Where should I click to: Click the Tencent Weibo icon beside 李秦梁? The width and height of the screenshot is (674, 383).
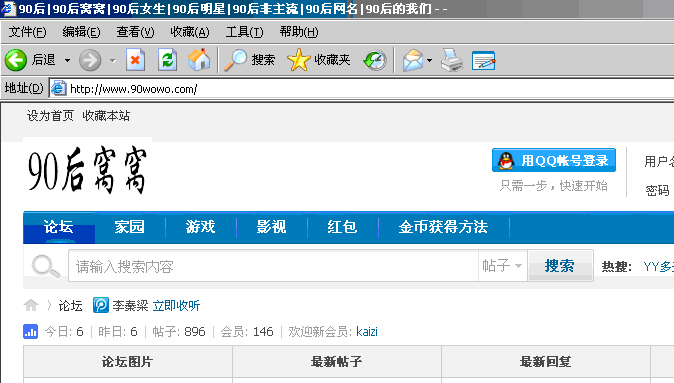[101, 305]
